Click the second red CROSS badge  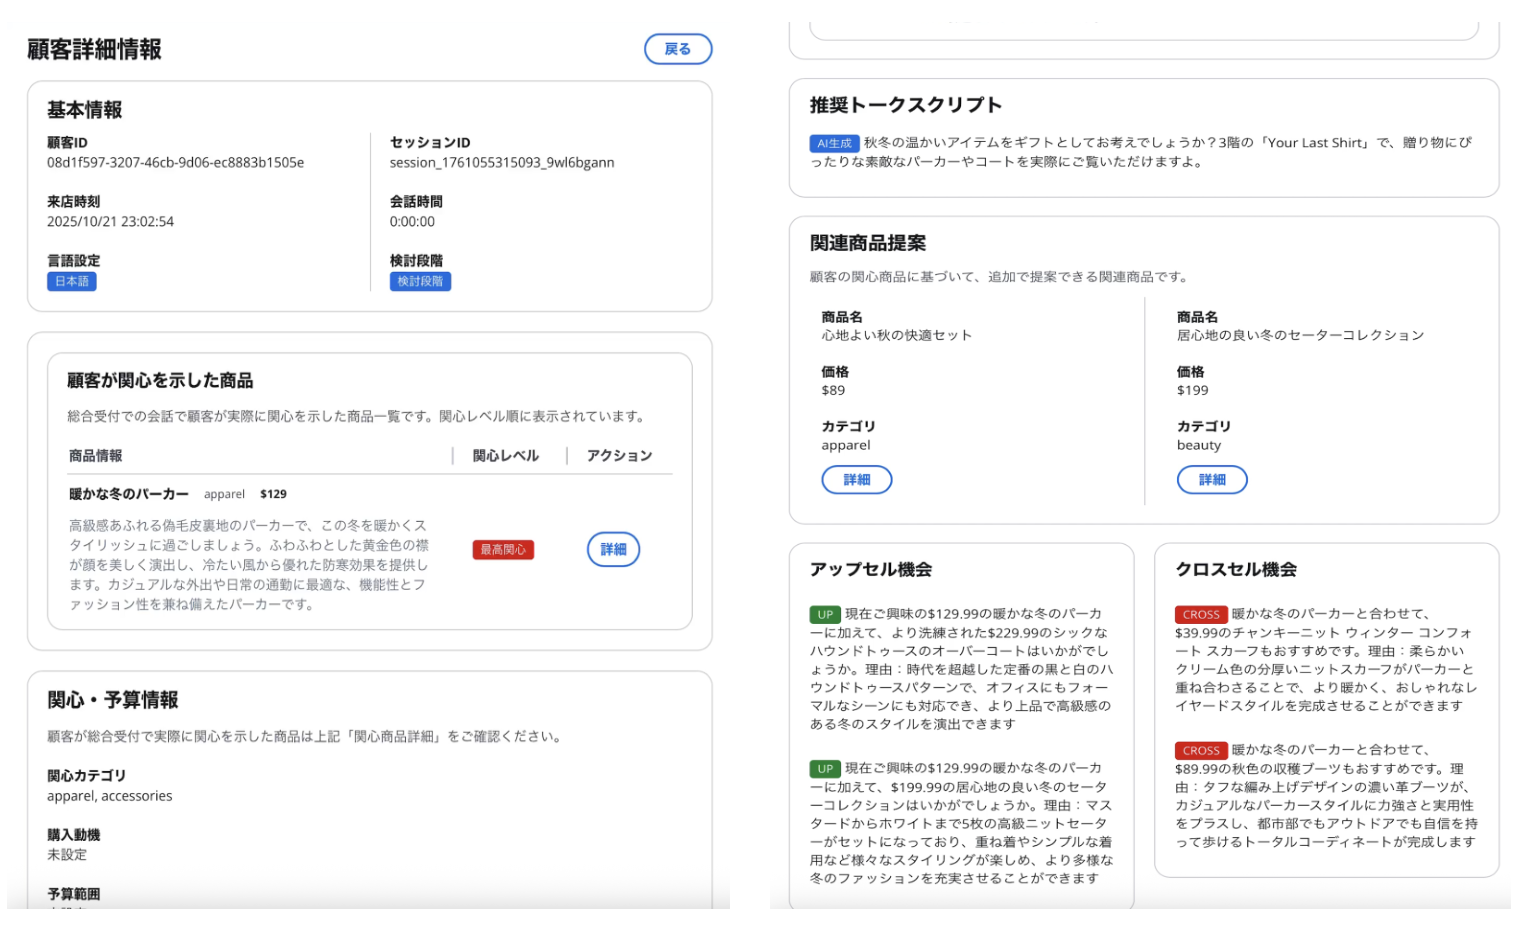tap(1200, 750)
